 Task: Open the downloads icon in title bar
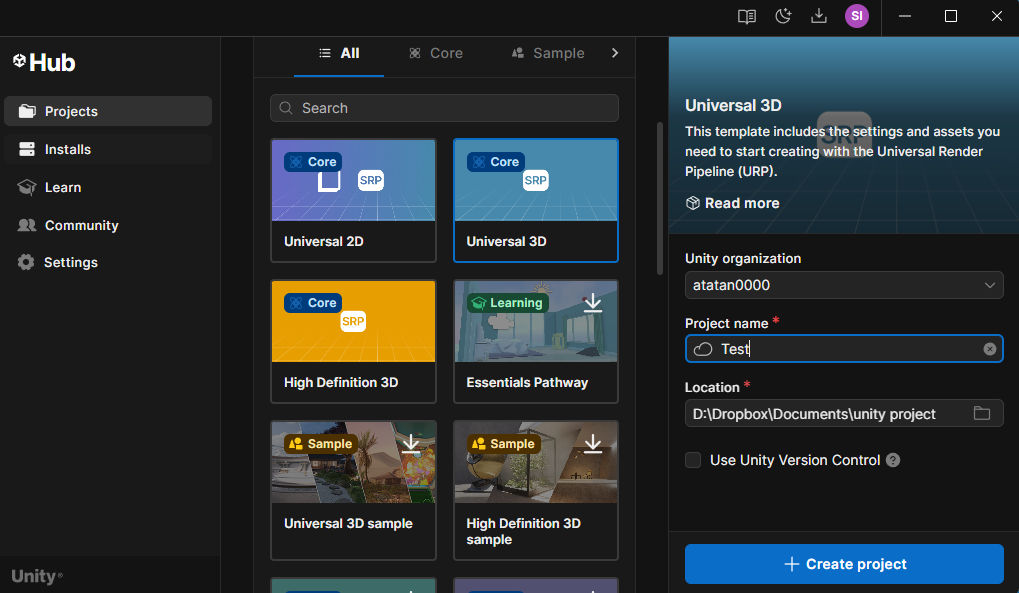pyautogui.click(x=819, y=16)
